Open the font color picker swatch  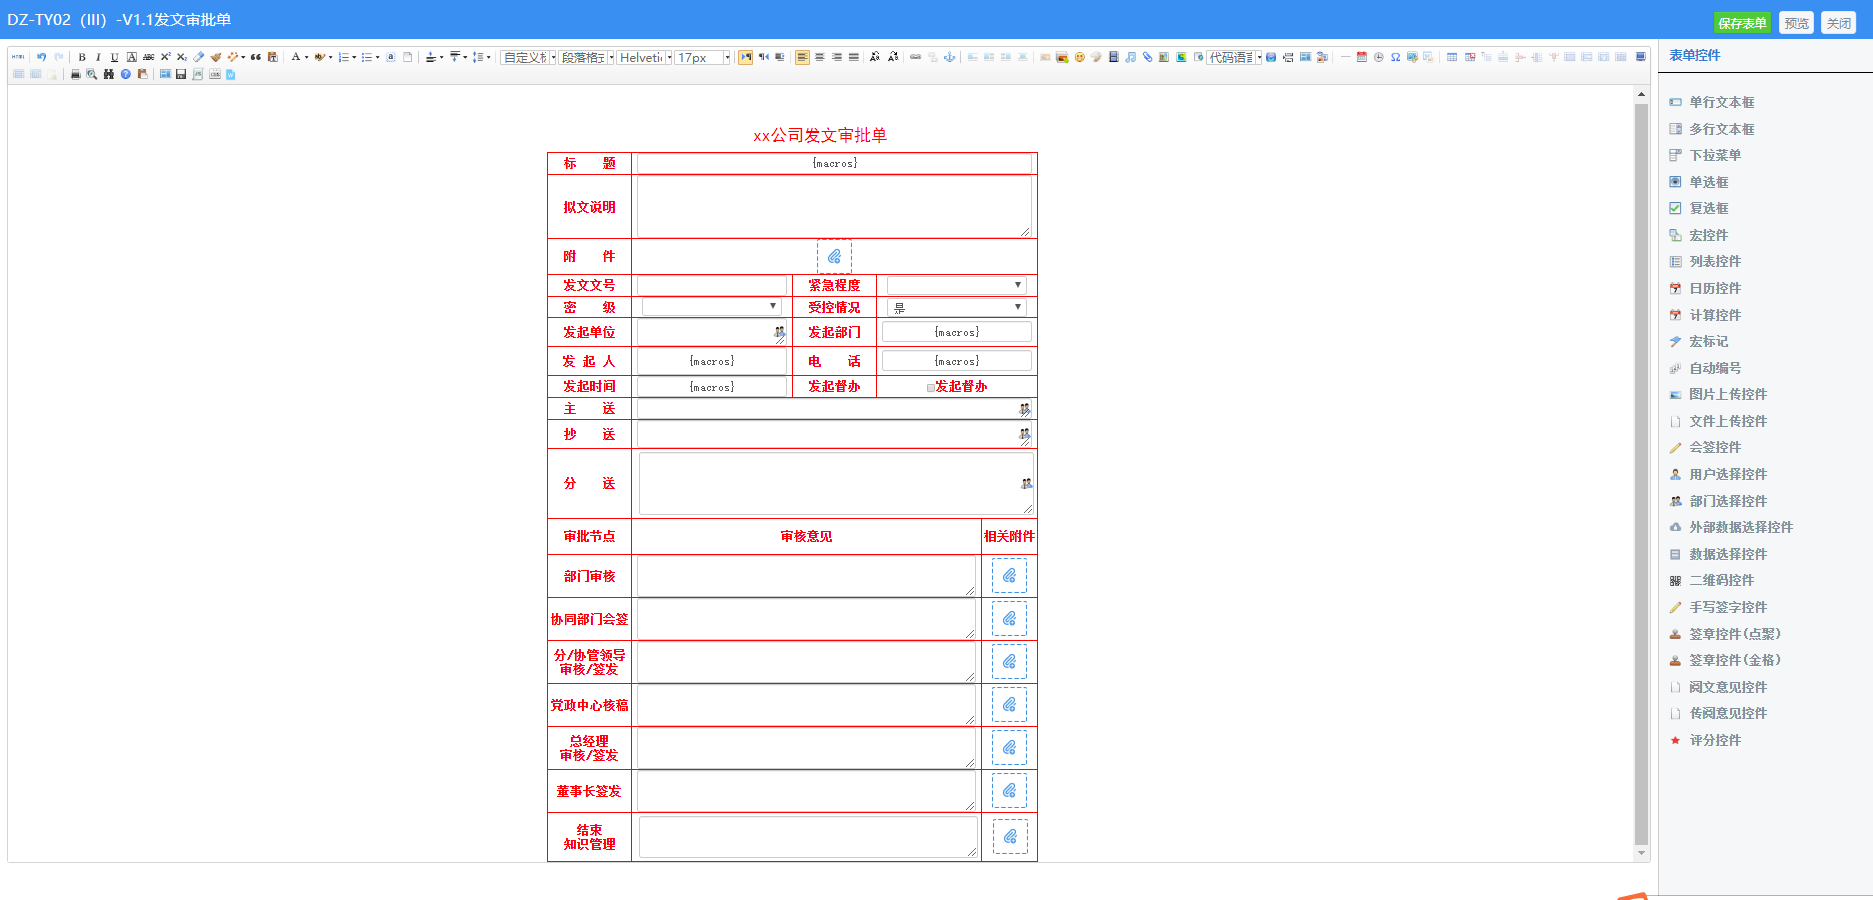tap(297, 57)
